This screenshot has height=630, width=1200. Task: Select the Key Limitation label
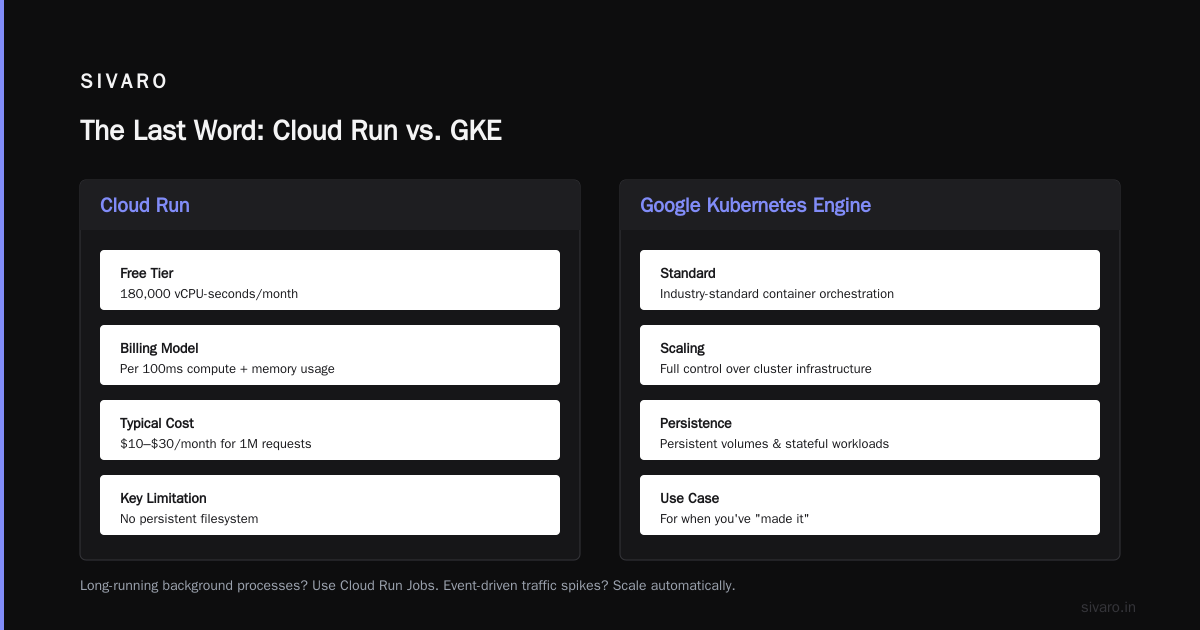pos(163,498)
